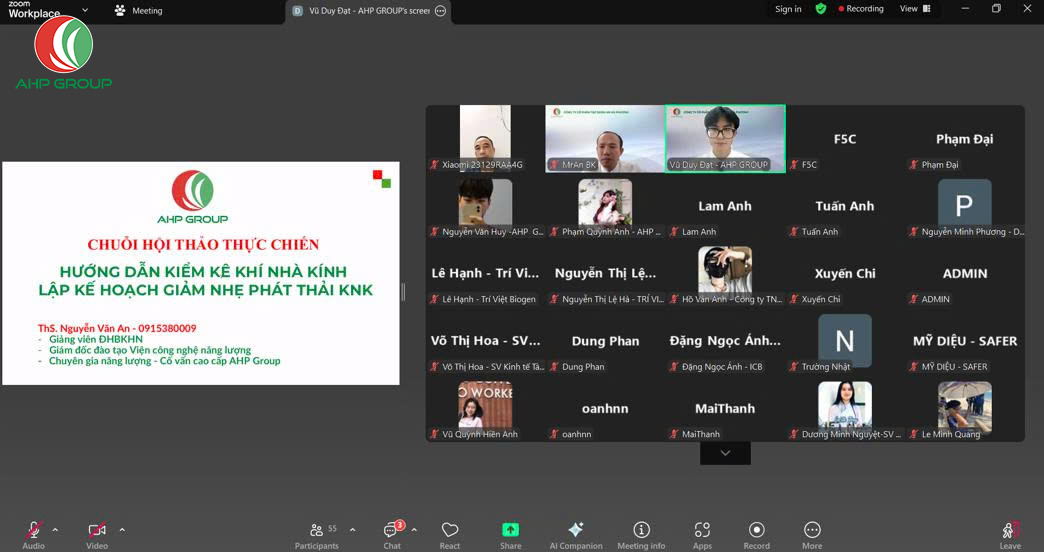Select Trương Nhật tile with N avatar
The image size is (1044, 552).
click(x=845, y=340)
